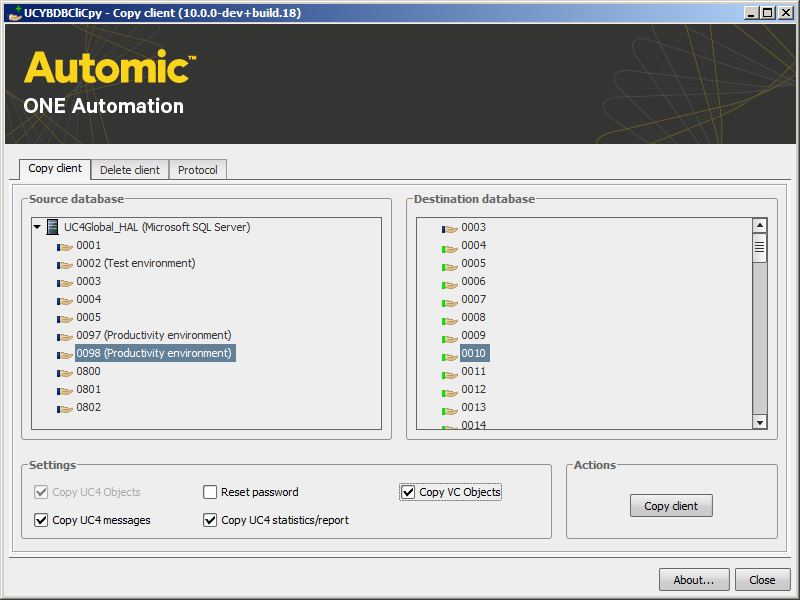The image size is (800, 600).
Task: Click the green icon of destination client 0012
Action: pyautogui.click(x=450, y=391)
